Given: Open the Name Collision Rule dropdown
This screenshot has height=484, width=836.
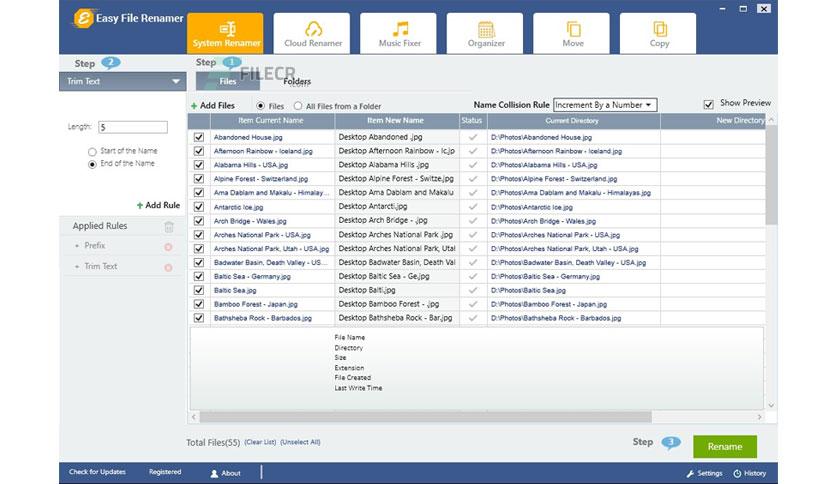Looking at the screenshot, I should point(605,105).
